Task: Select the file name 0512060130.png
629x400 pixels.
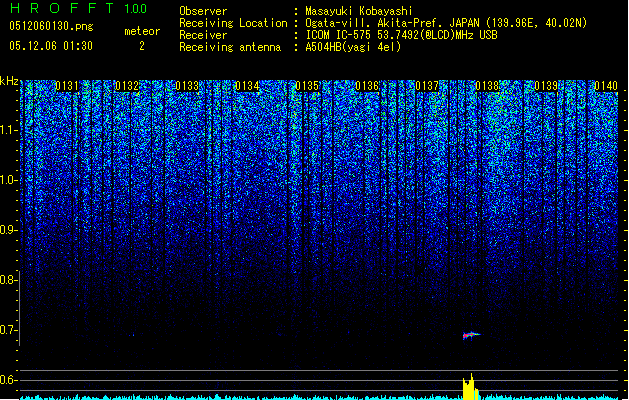Action: pos(51,26)
